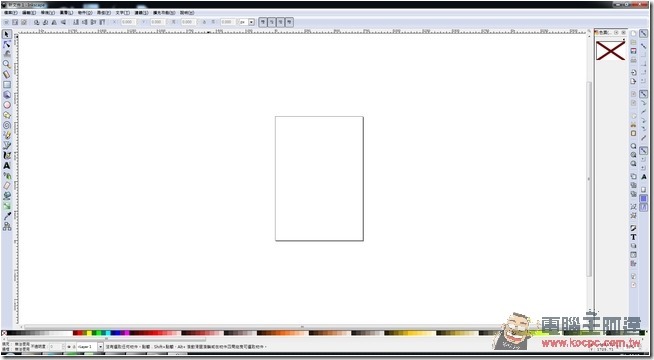
Task: Pick the yellow swatch in palette
Action: point(89,333)
